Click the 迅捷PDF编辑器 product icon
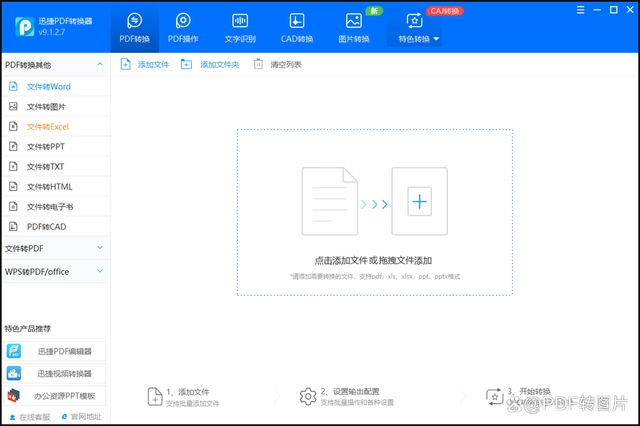 pos(14,351)
